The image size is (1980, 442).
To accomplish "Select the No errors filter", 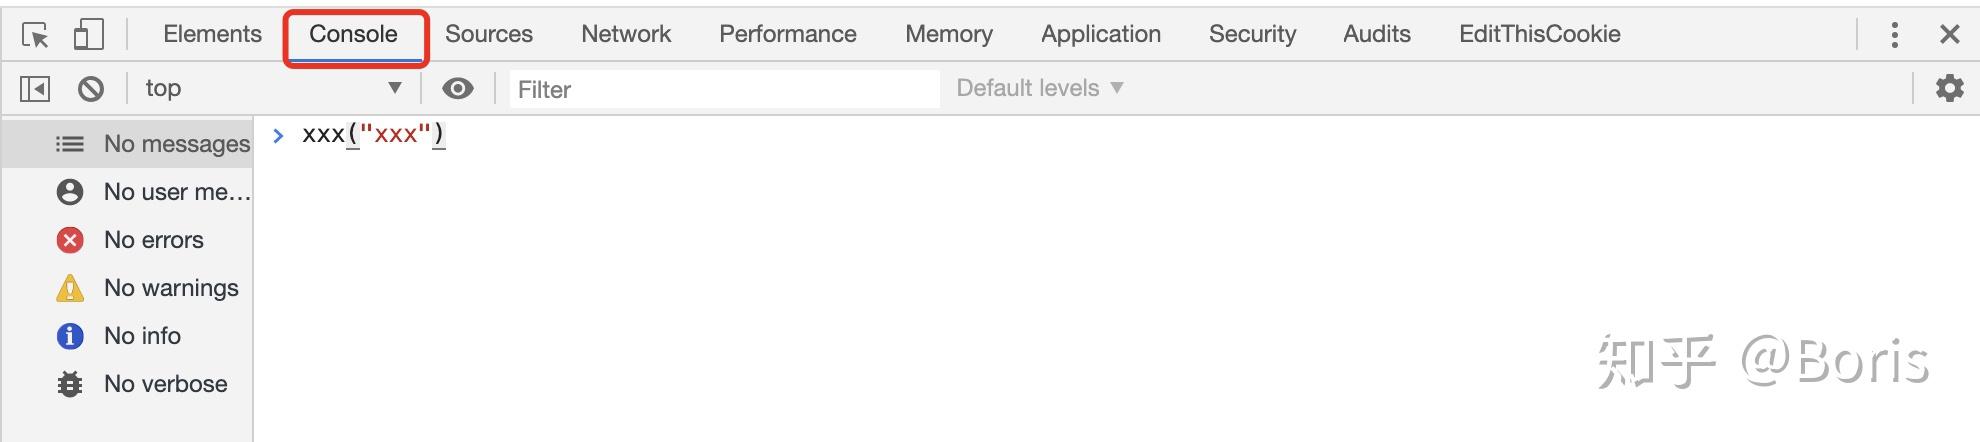I will coord(153,240).
